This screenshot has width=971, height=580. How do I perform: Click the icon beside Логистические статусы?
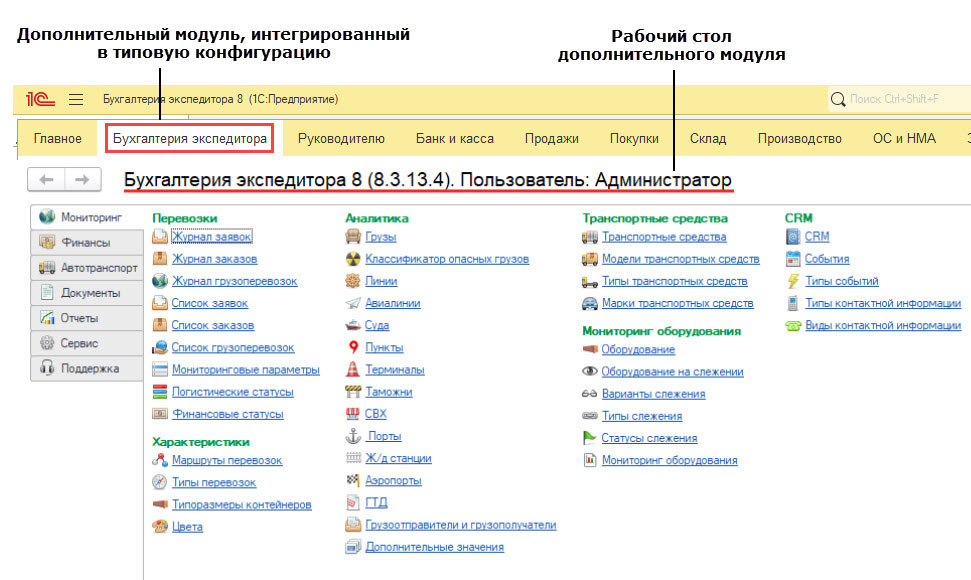pyautogui.click(x=160, y=392)
